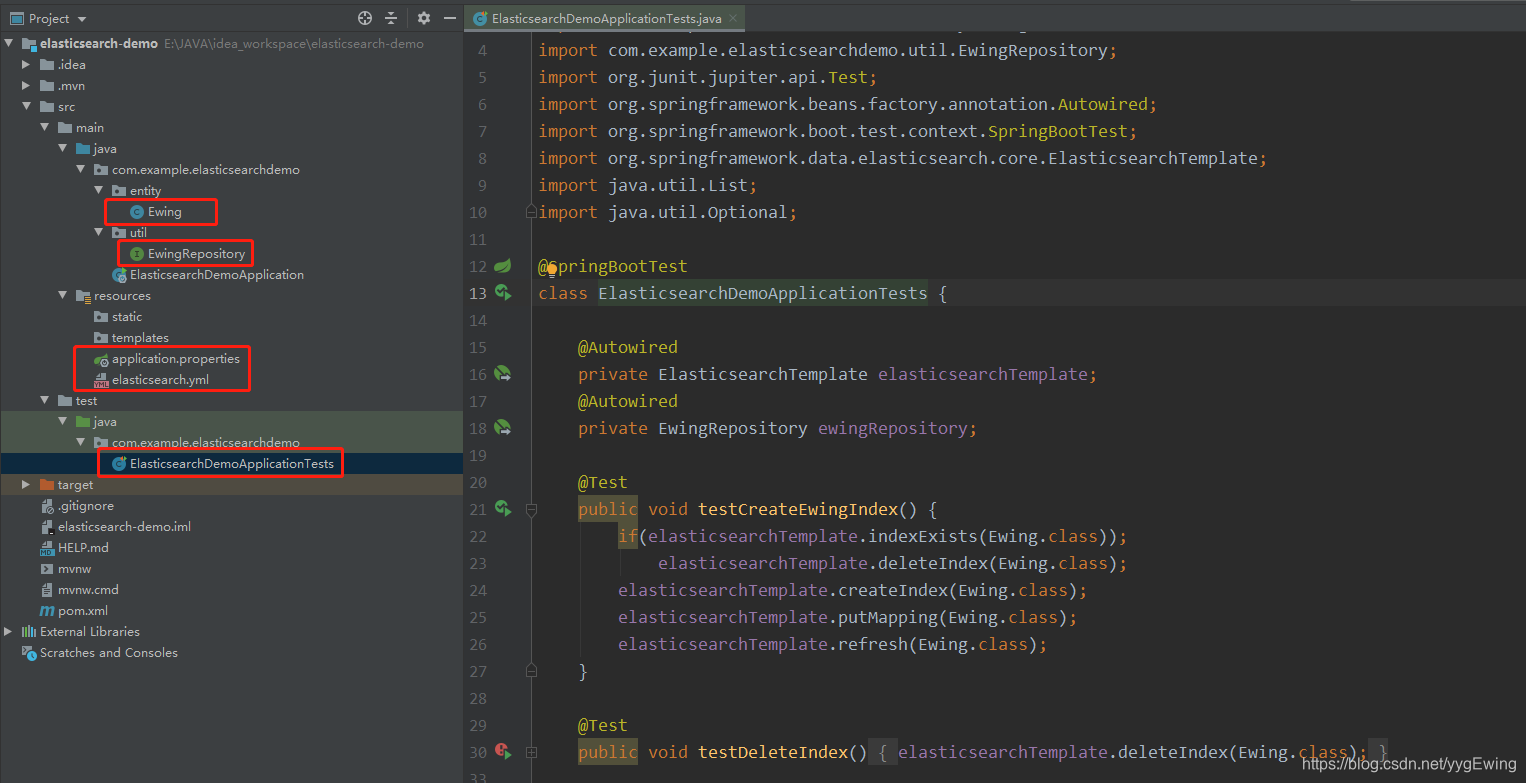Click Project tool window icon in header
This screenshot has height=783, width=1526.
[x=16, y=19]
